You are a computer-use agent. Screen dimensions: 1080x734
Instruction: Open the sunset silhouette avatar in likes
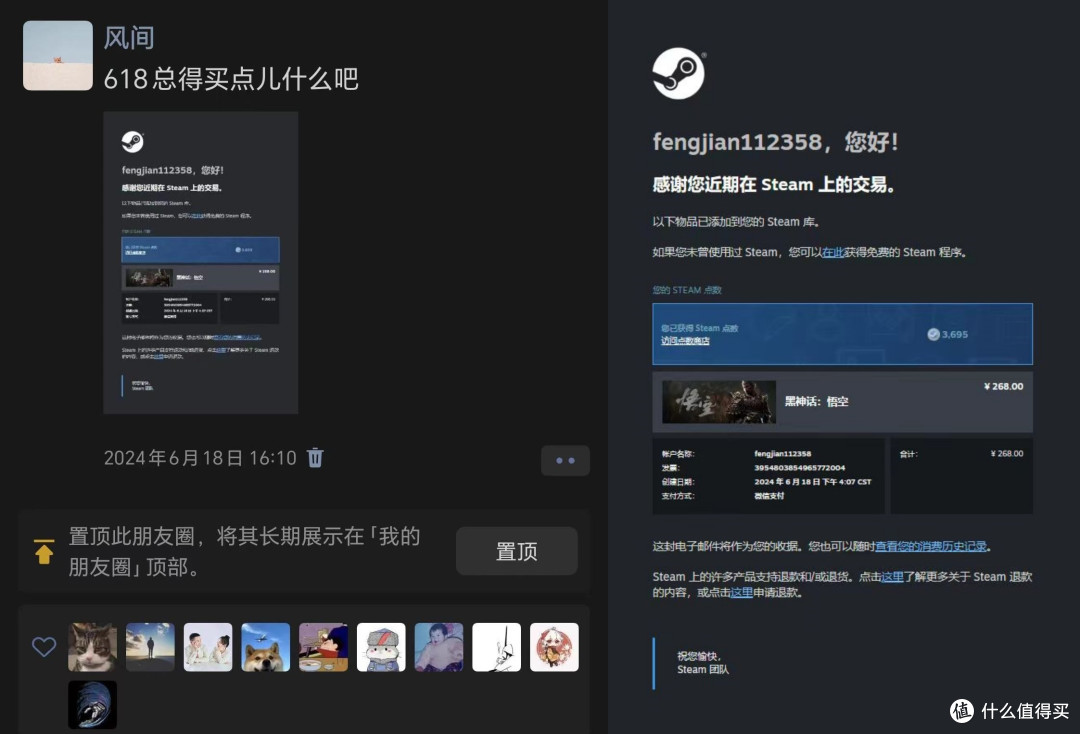click(150, 647)
